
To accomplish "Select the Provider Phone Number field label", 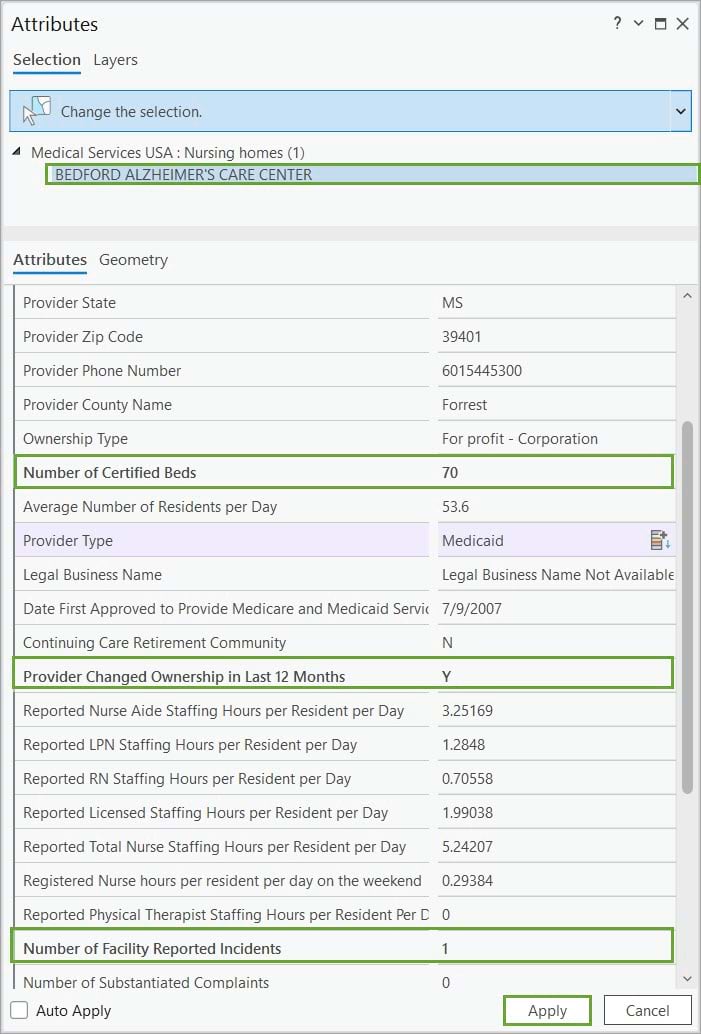I will [102, 371].
